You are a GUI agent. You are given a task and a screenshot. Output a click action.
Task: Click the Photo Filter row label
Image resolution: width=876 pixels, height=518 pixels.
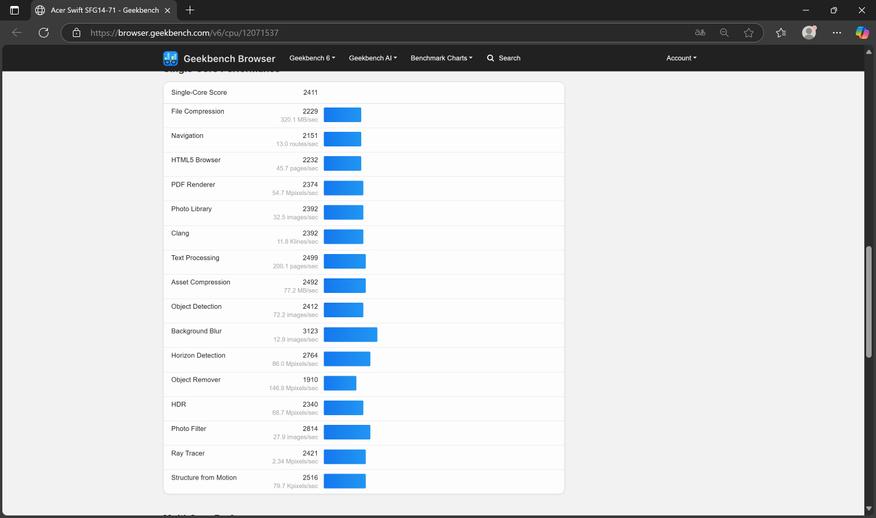[x=188, y=429]
